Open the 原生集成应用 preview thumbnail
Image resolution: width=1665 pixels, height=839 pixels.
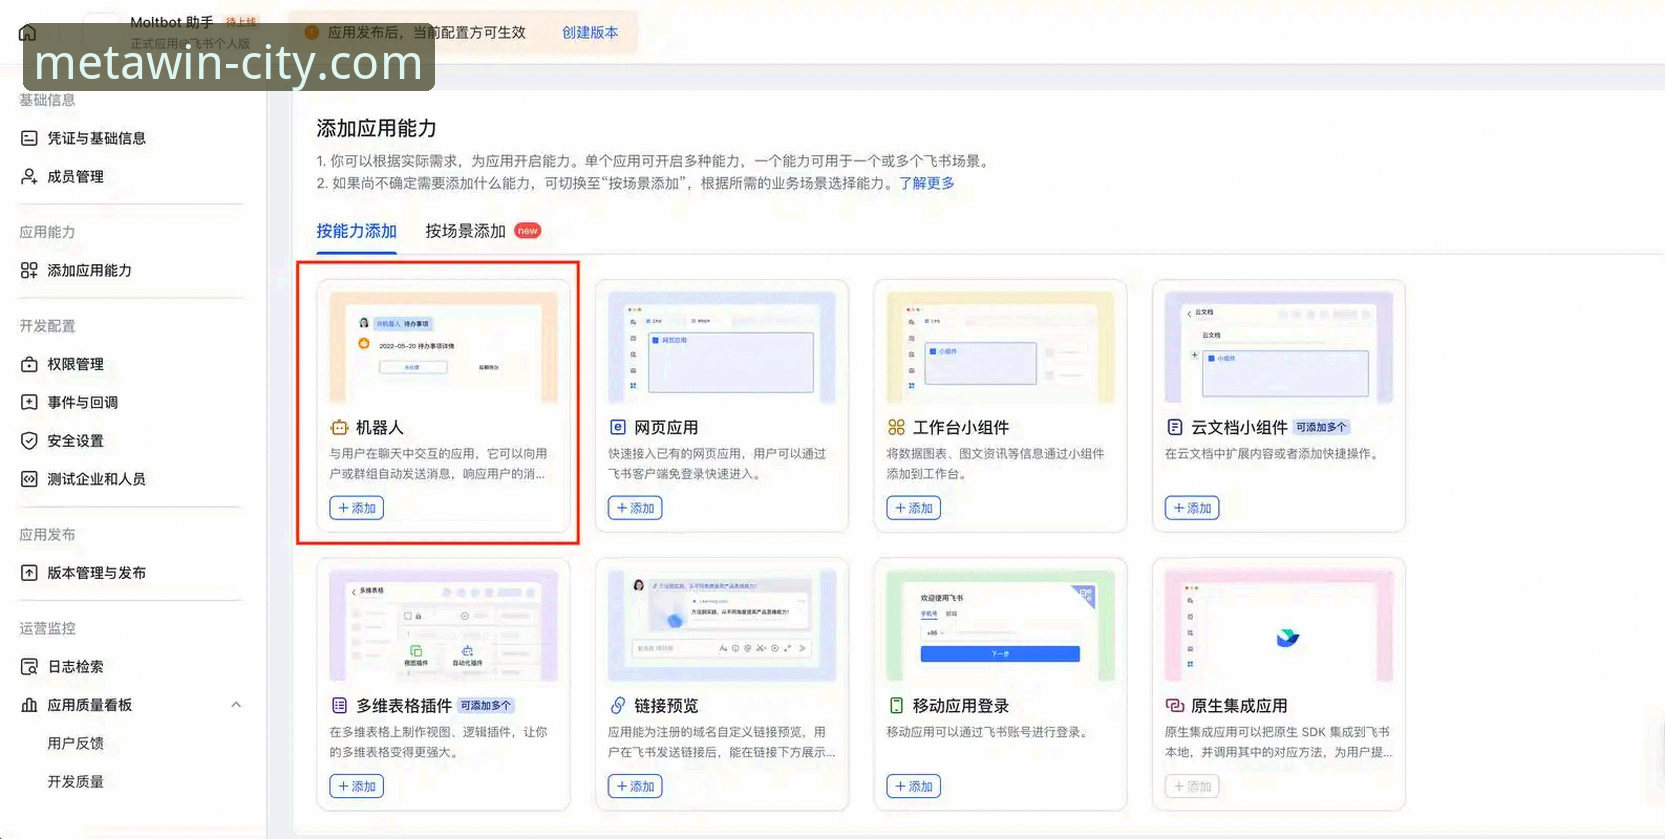tap(1279, 625)
